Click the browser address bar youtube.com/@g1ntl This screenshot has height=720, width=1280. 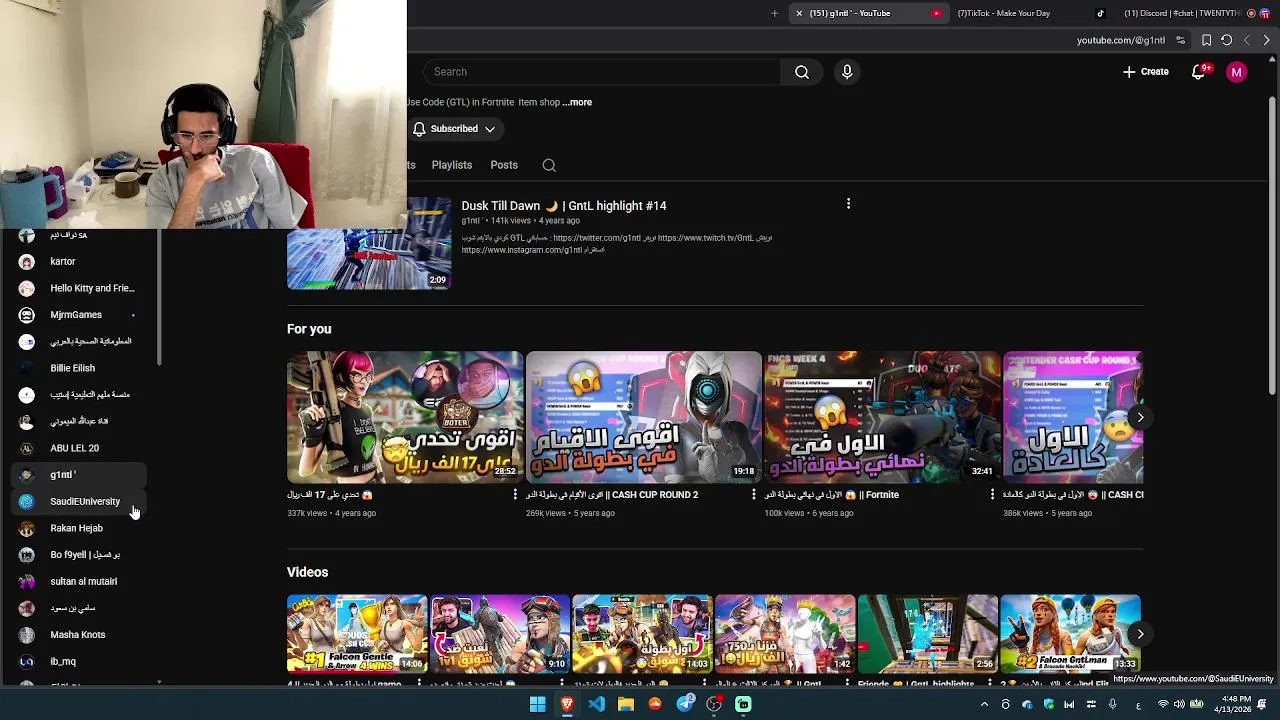pos(1120,40)
